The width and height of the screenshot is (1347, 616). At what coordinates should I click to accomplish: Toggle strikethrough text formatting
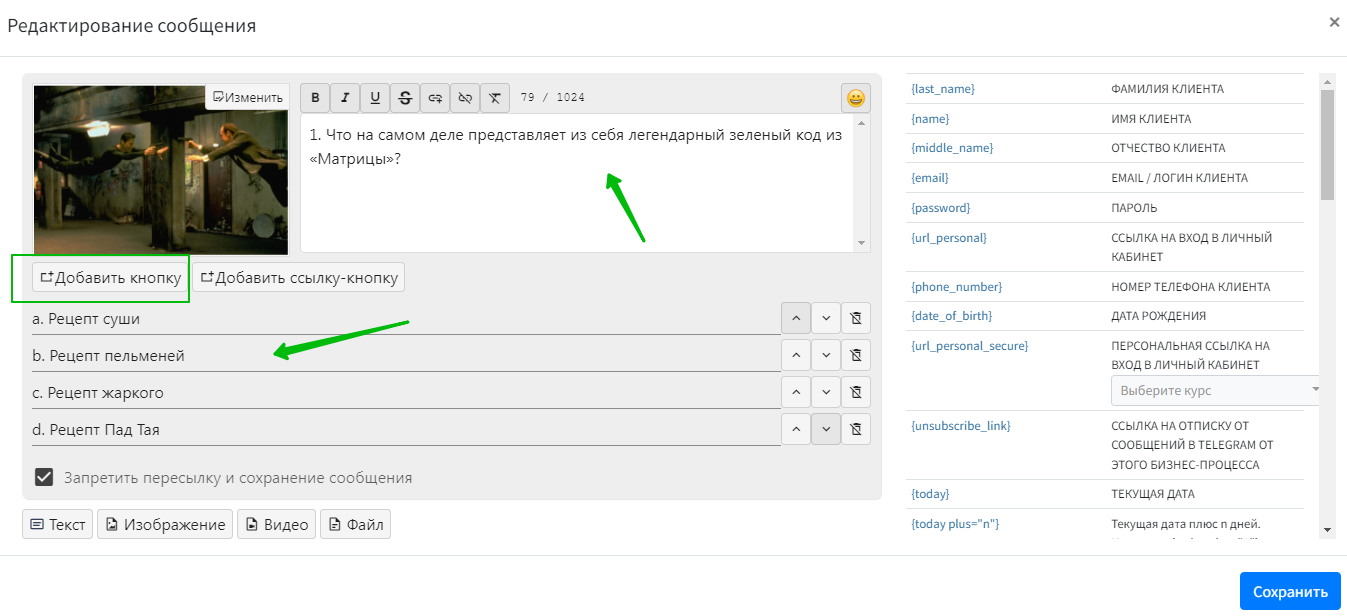[405, 97]
